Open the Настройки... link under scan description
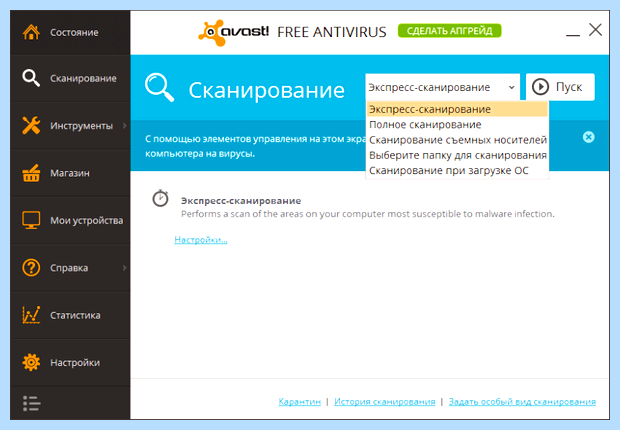 [201, 240]
